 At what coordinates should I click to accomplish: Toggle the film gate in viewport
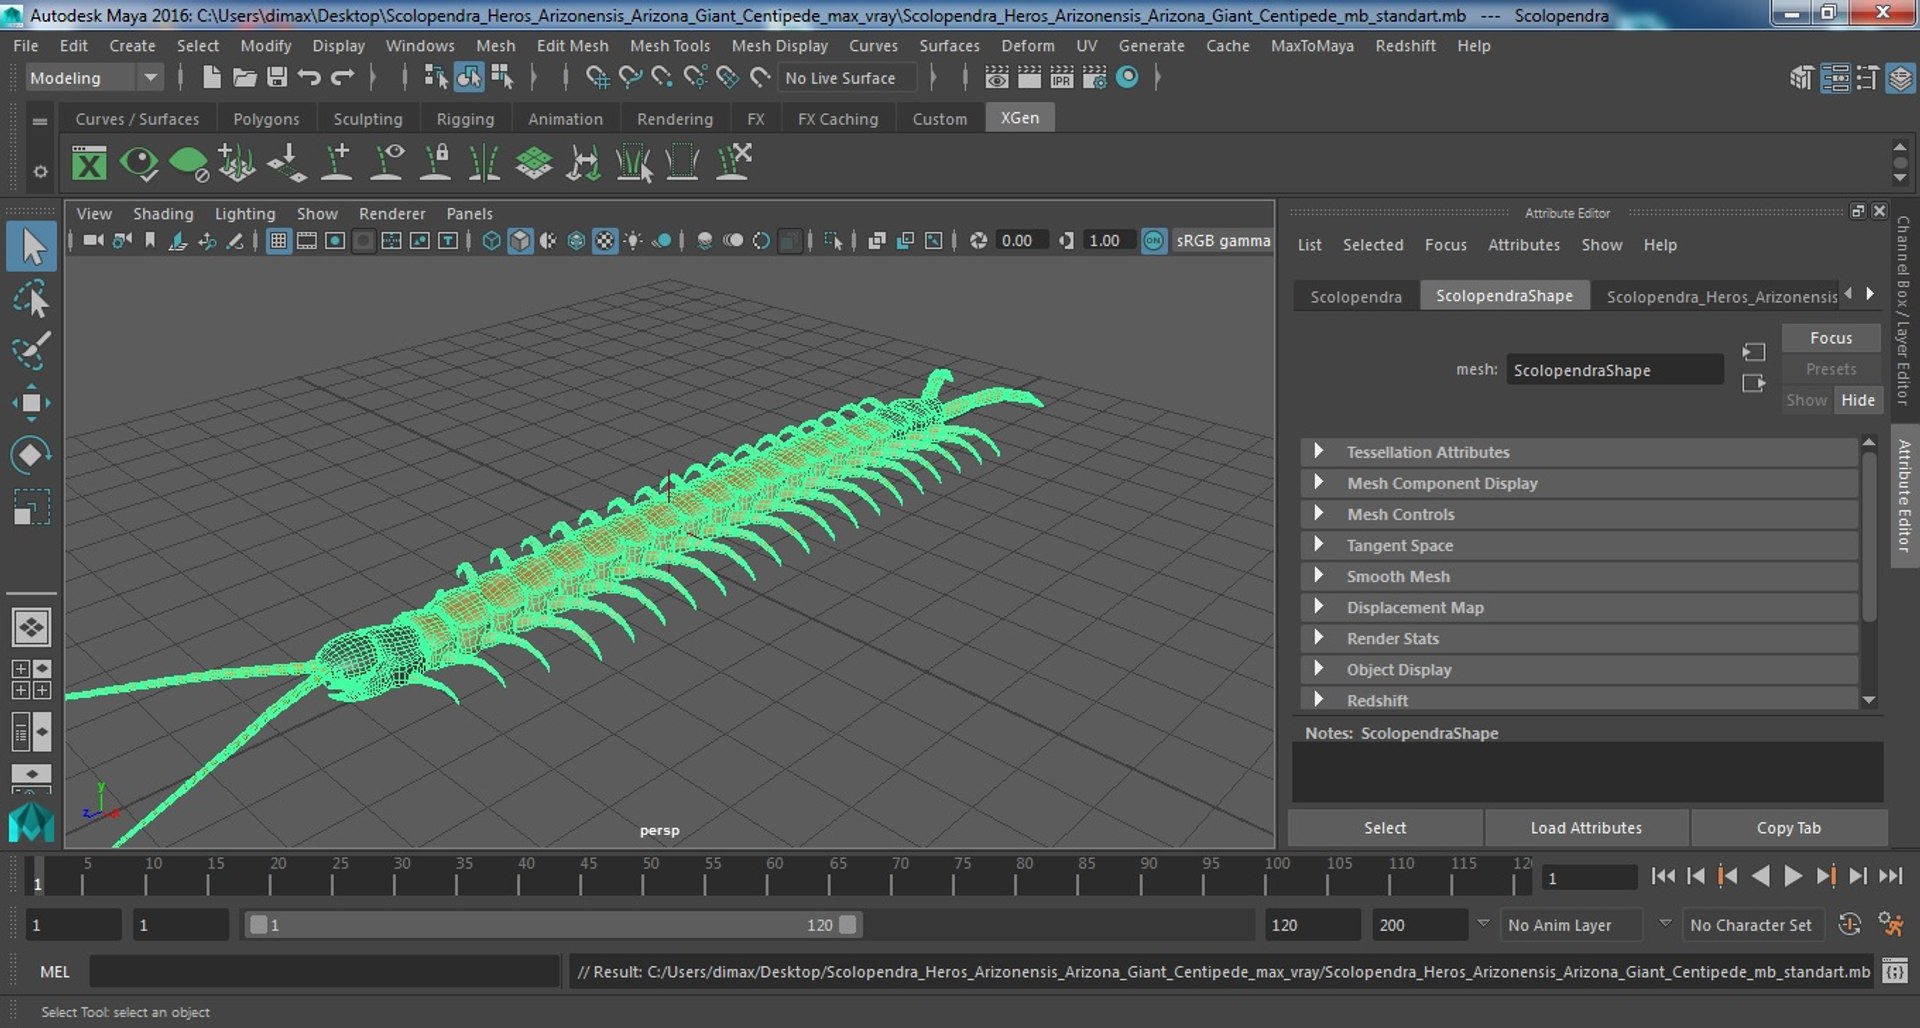click(307, 241)
